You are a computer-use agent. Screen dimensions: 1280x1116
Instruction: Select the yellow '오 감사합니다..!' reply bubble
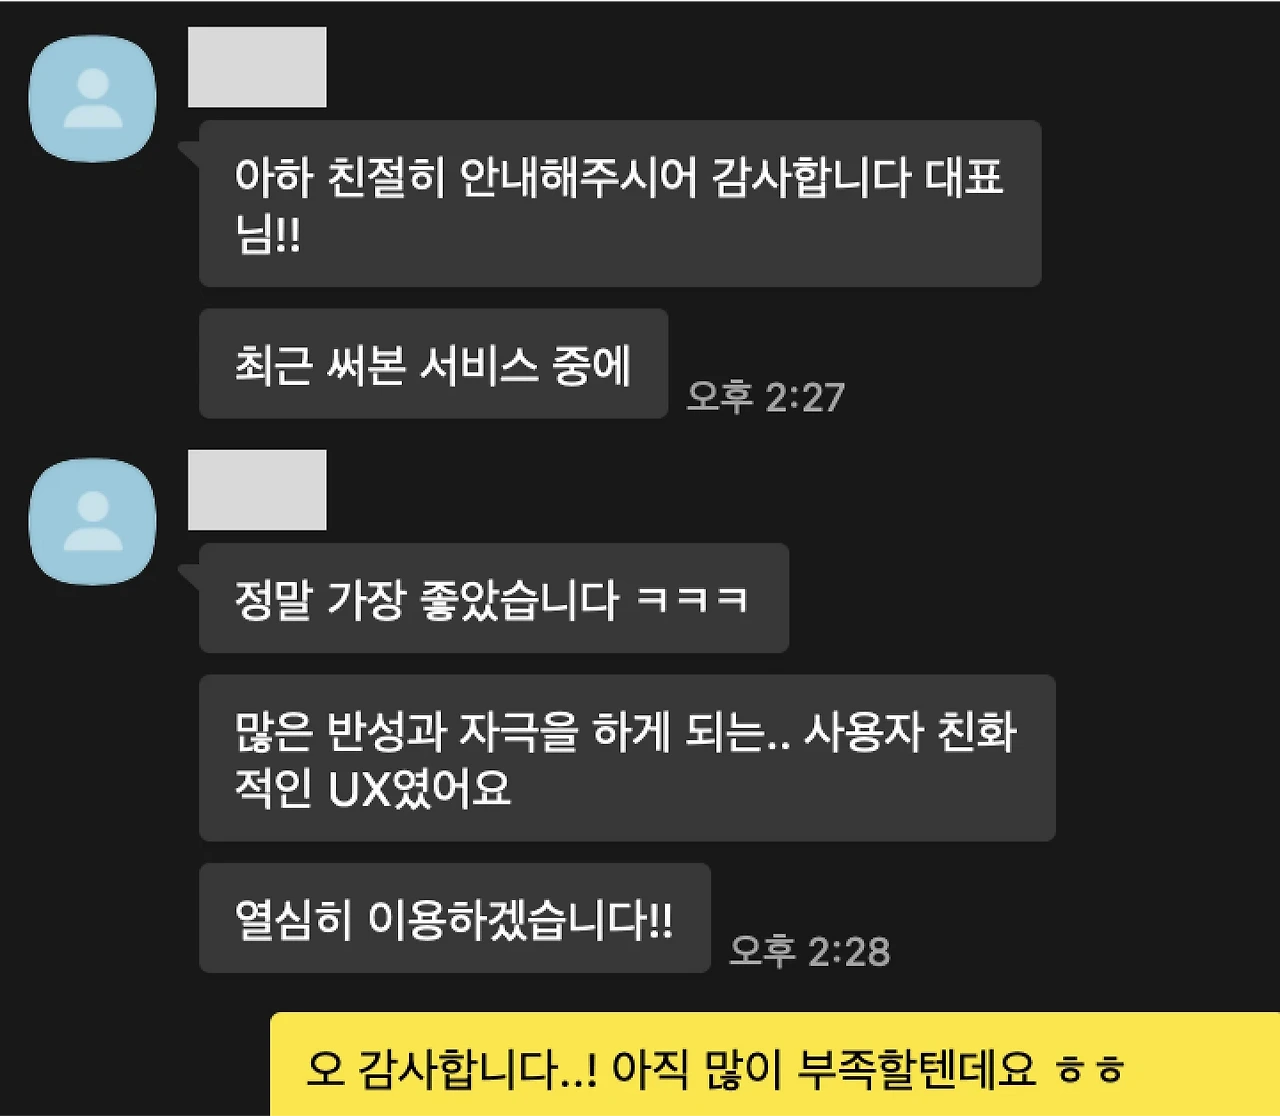click(x=775, y=1064)
